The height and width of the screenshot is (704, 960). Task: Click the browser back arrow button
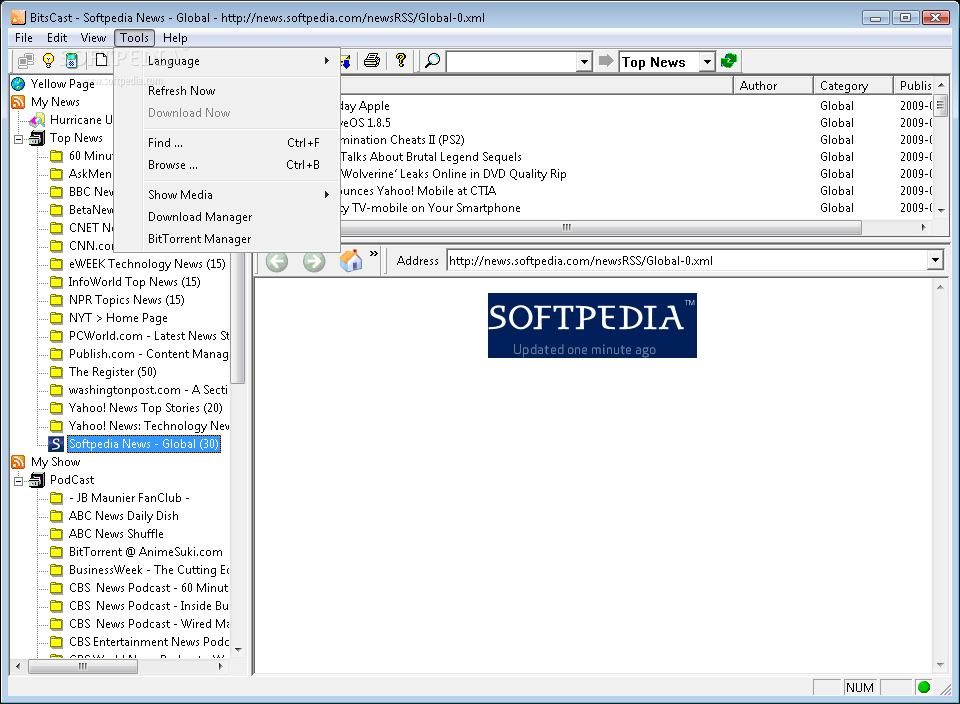coord(277,261)
